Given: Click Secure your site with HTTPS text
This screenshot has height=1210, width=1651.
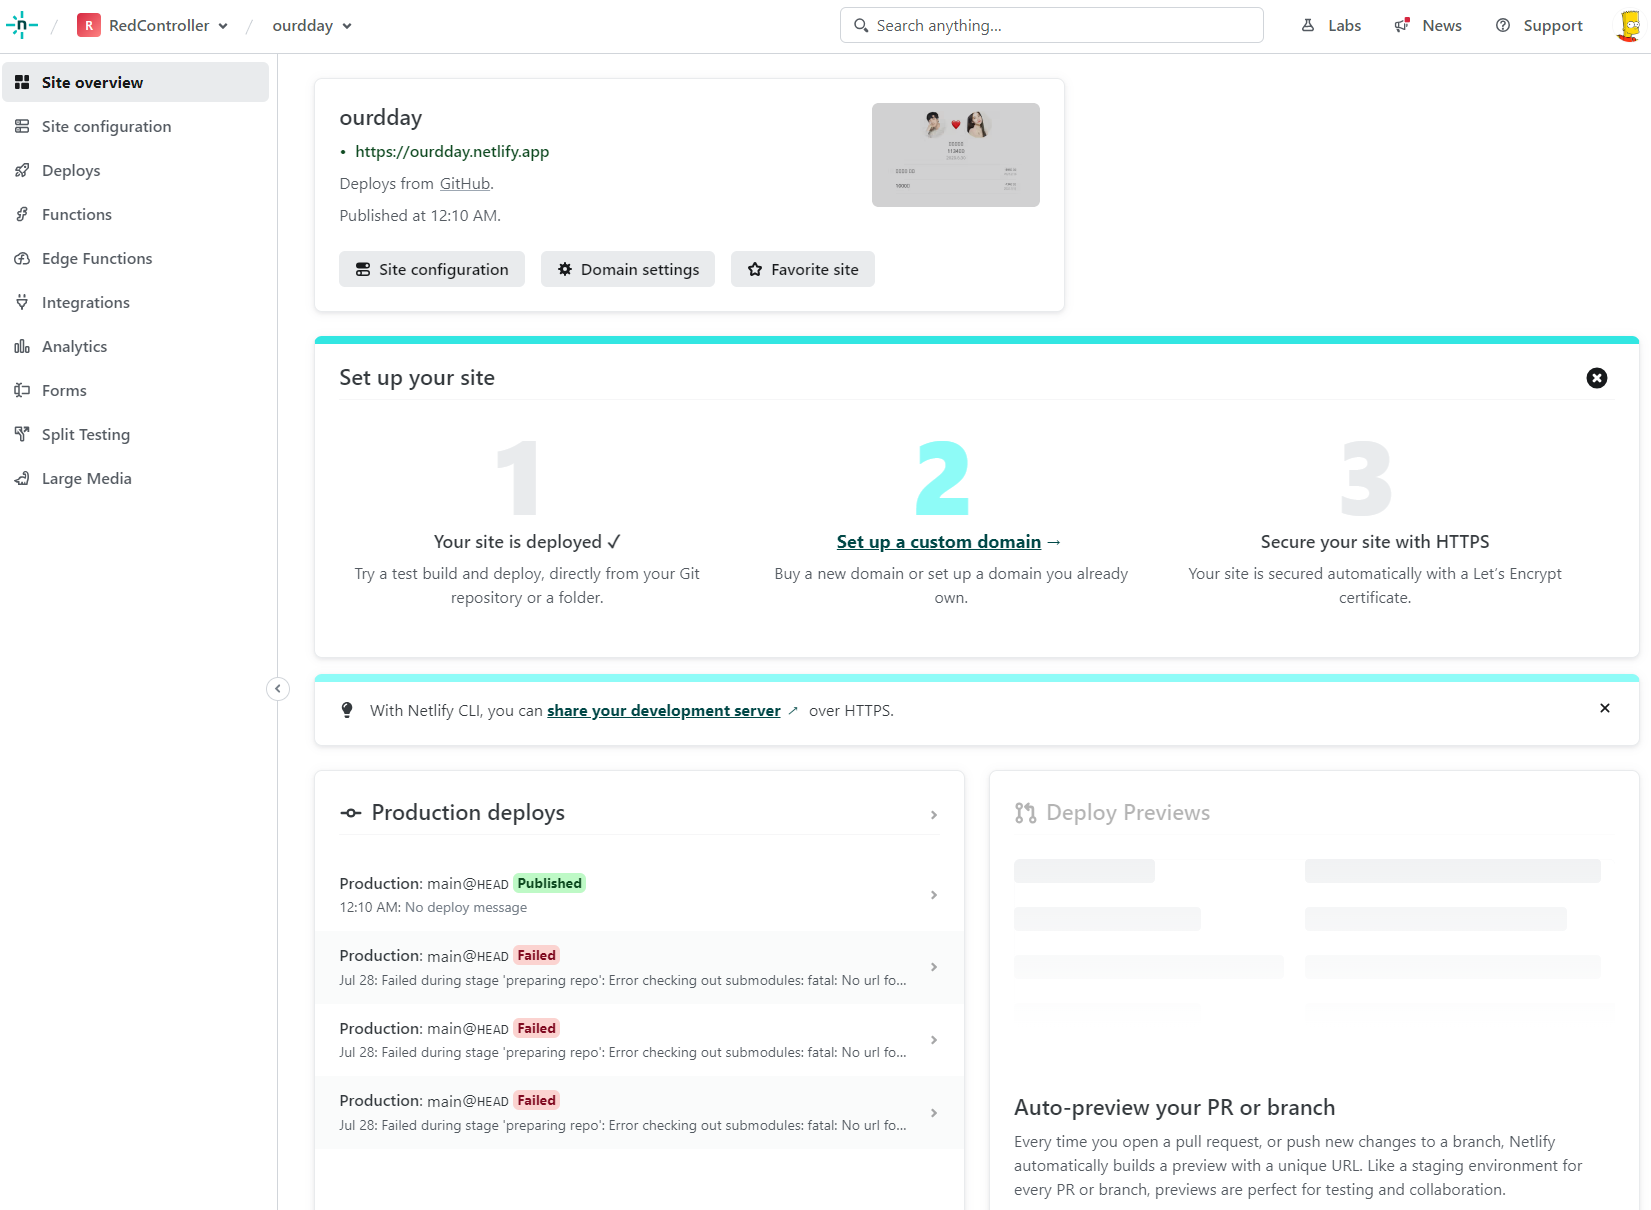Looking at the screenshot, I should (x=1375, y=542).
